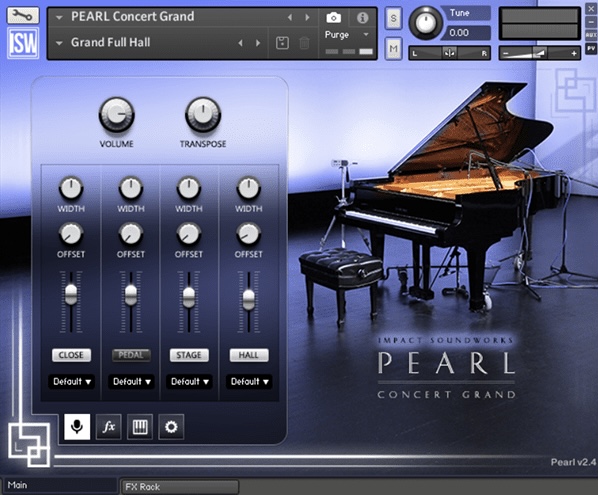Image resolution: width=598 pixels, height=495 pixels.
Task: Take a snapshot with camera icon
Action: 334,18
